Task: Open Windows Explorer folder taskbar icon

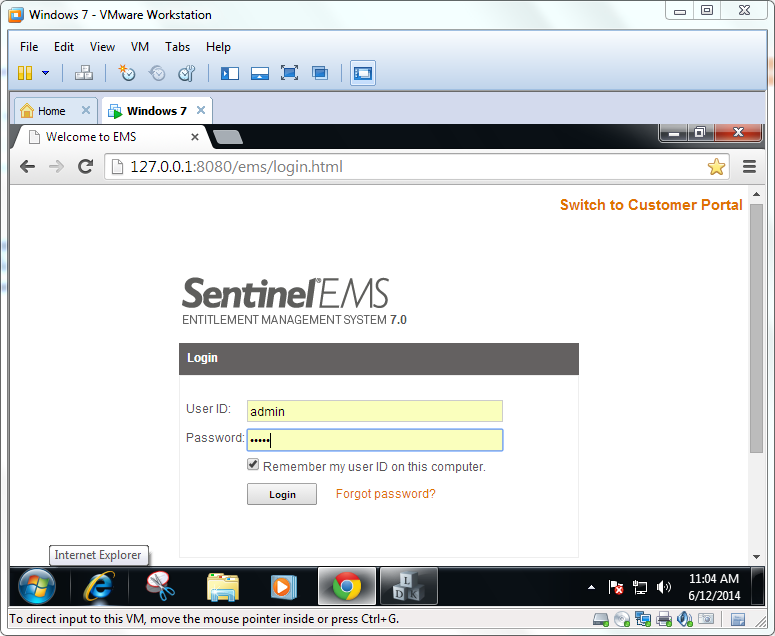Action: coord(223,587)
